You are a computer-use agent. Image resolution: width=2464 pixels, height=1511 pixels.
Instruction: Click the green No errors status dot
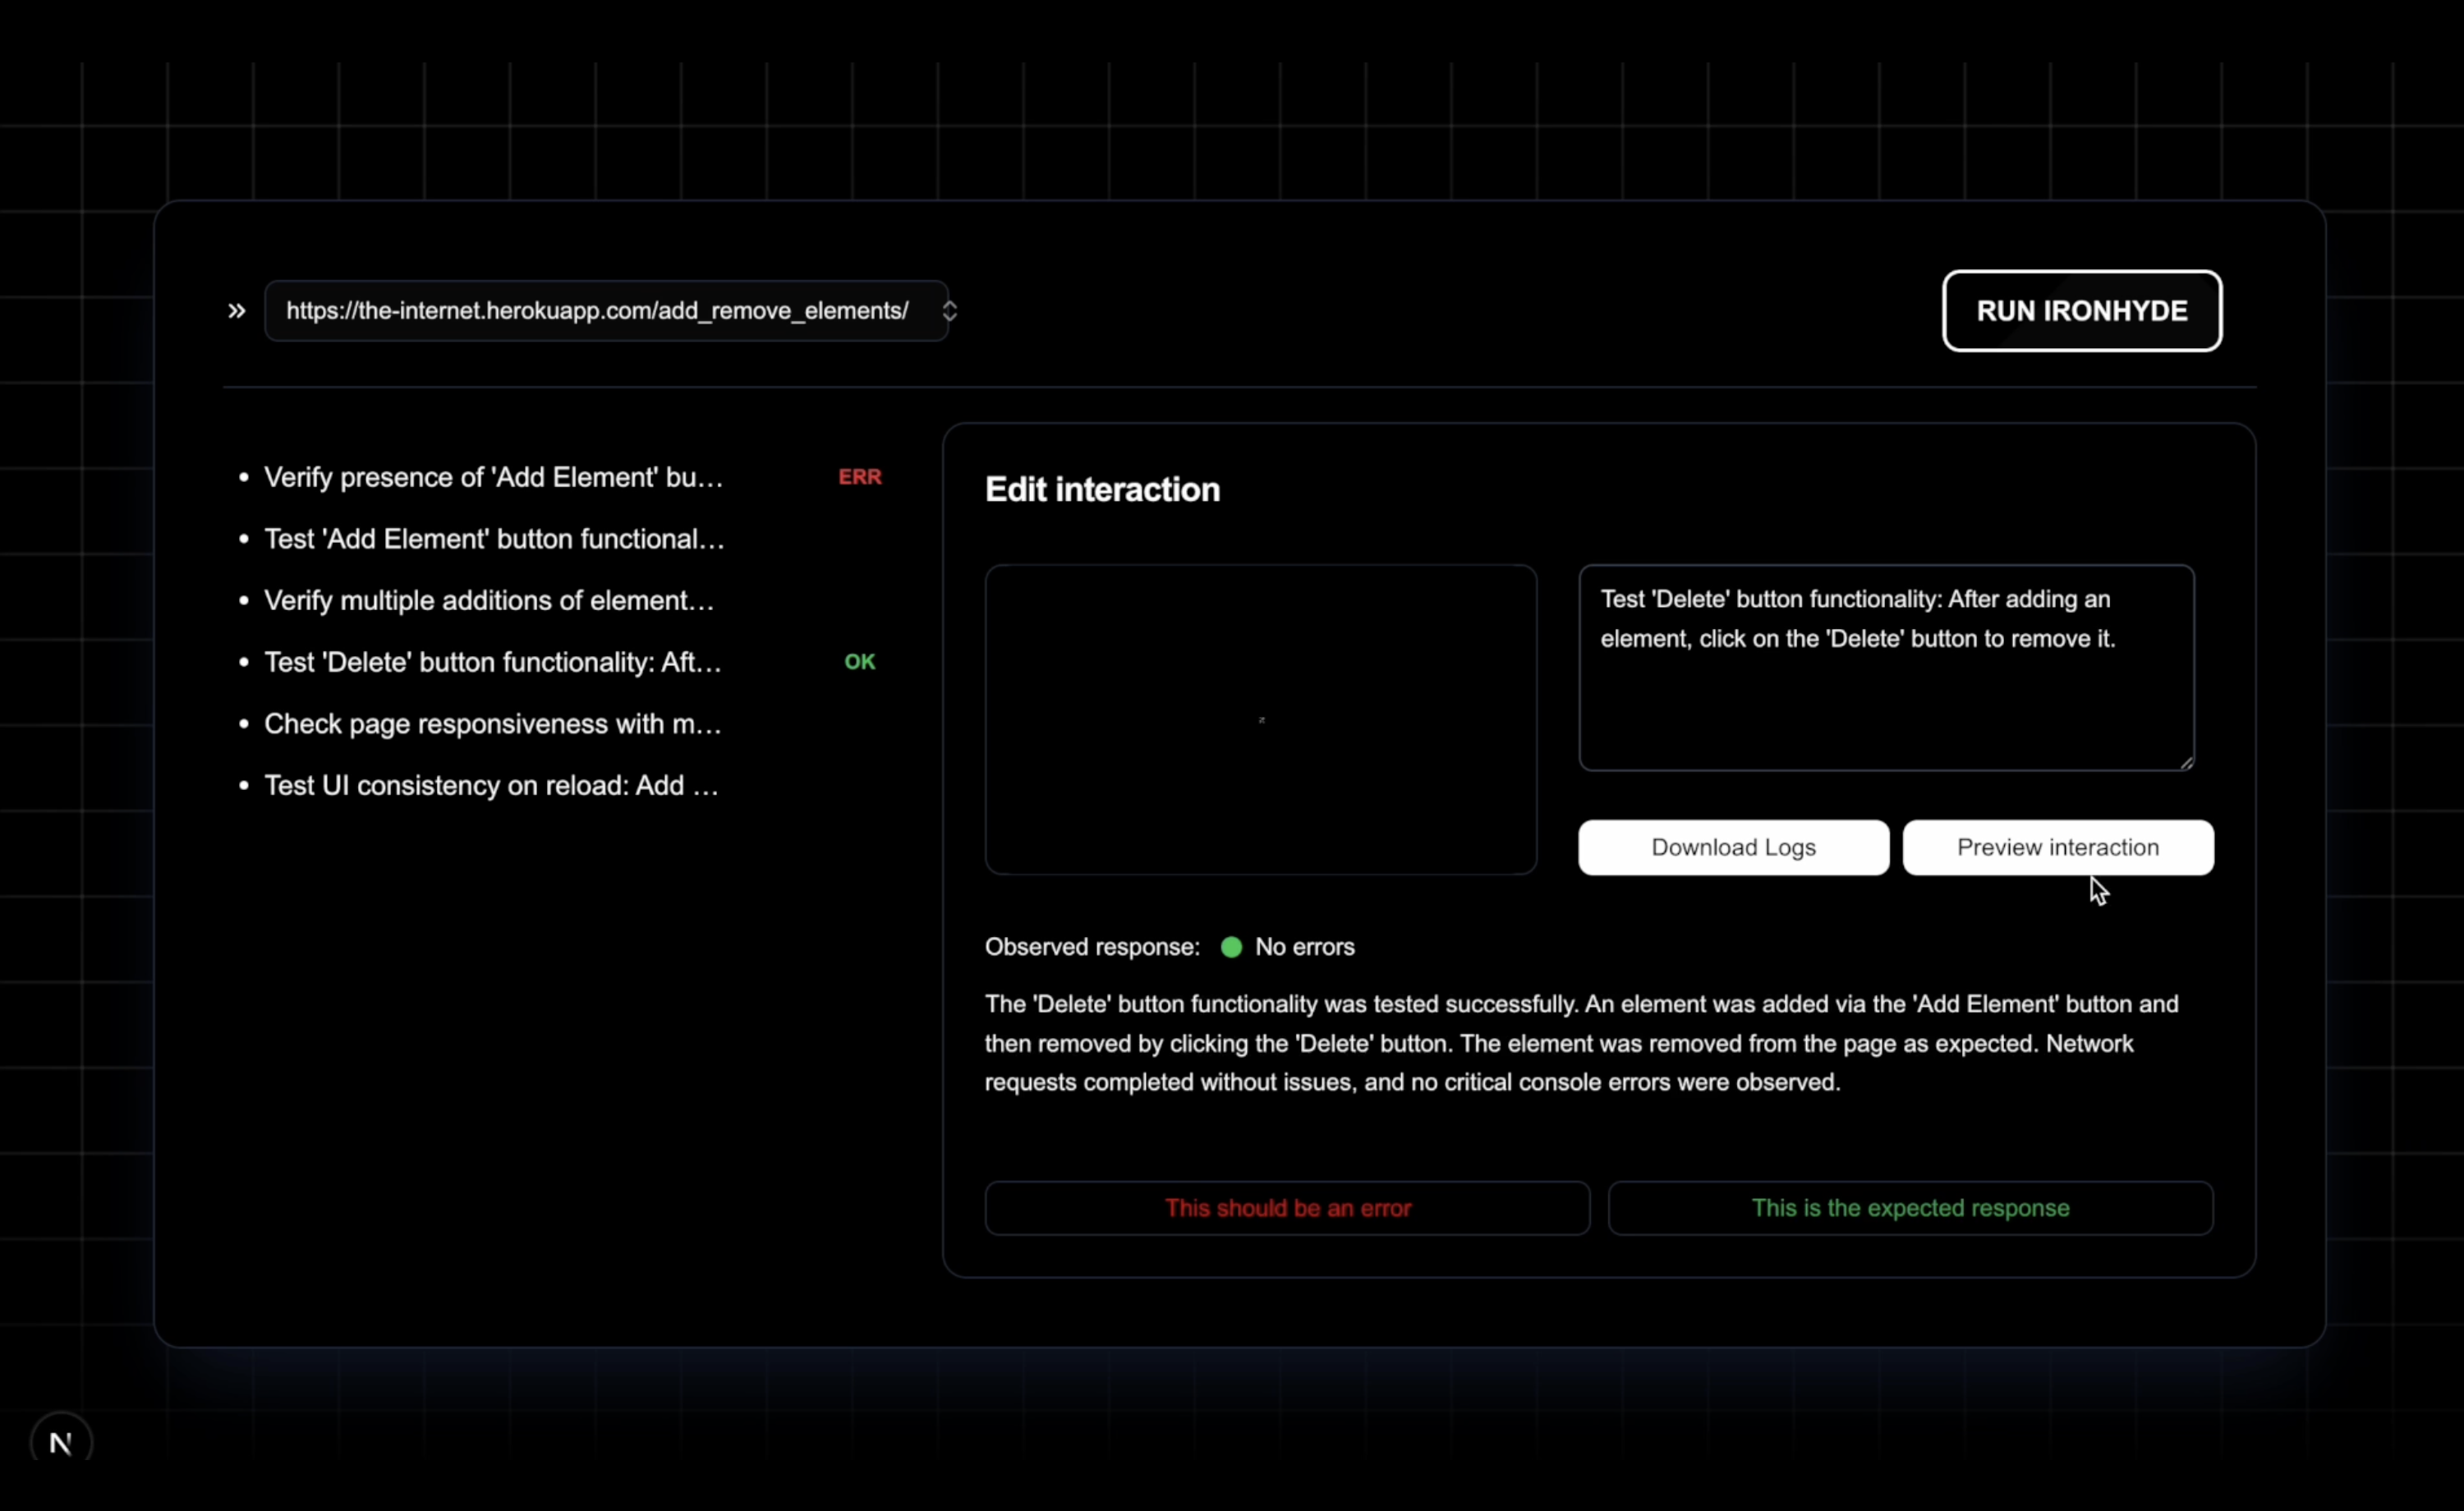pos(1231,947)
